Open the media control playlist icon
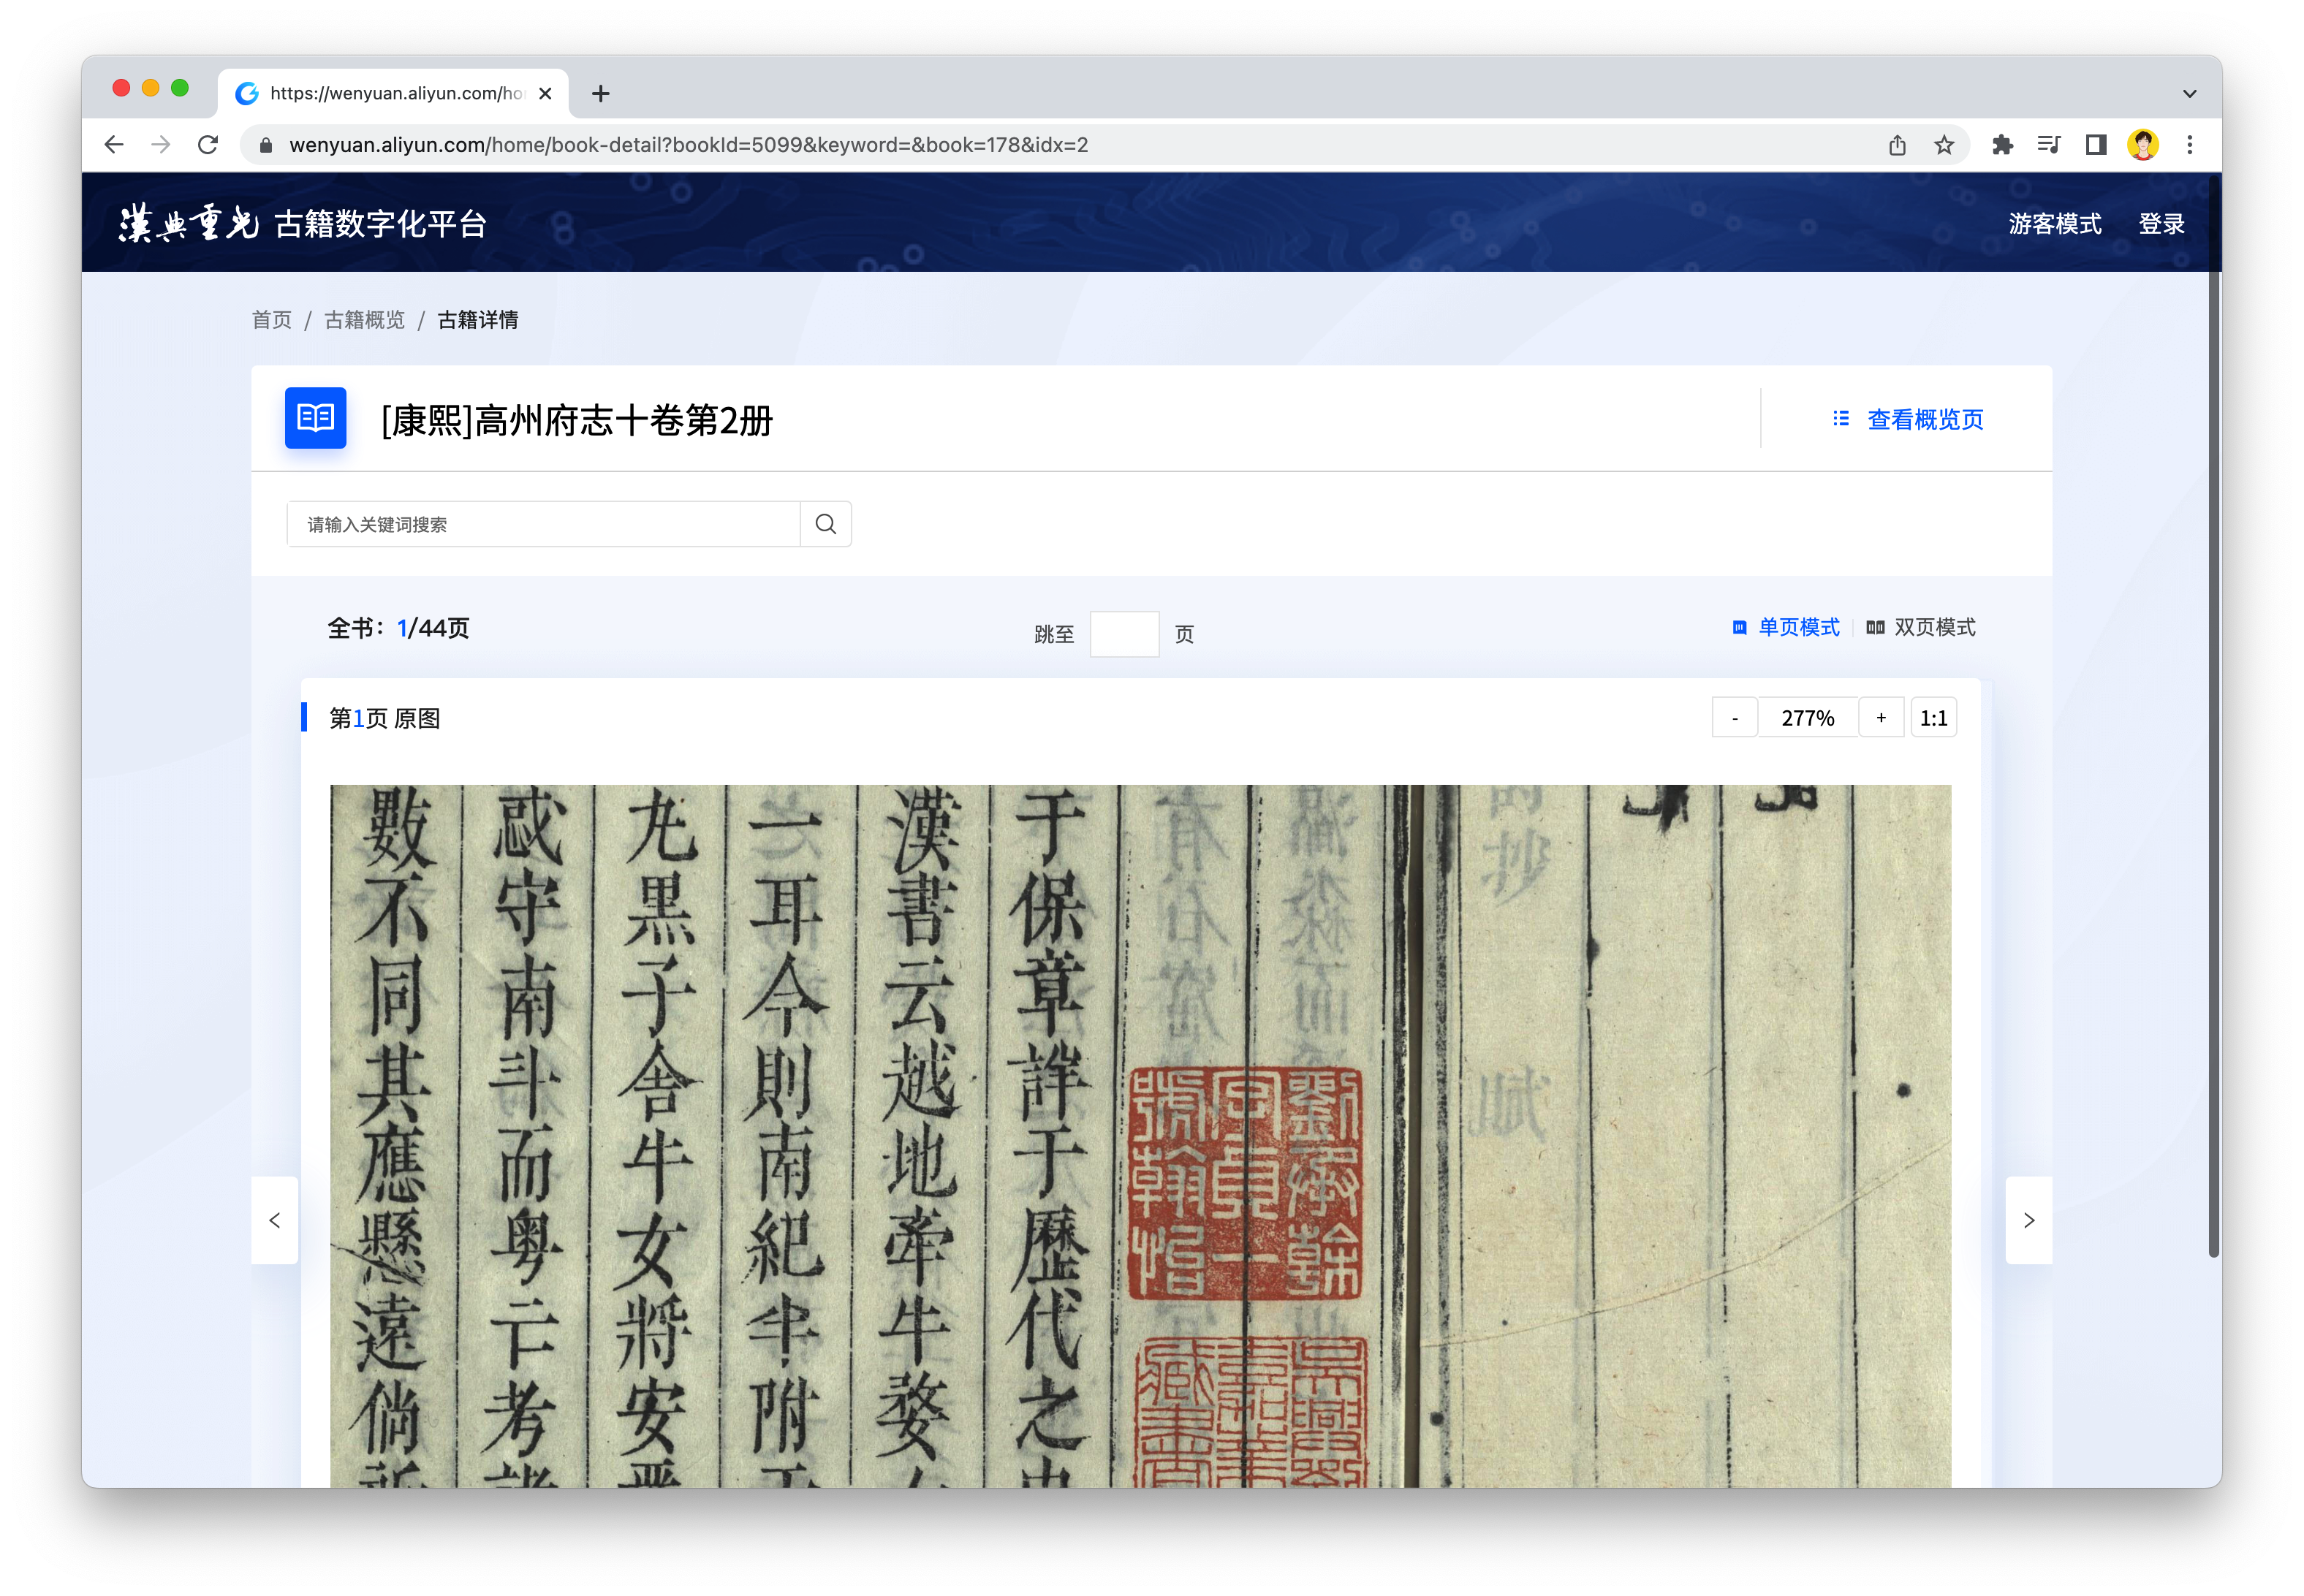 pos(2048,145)
